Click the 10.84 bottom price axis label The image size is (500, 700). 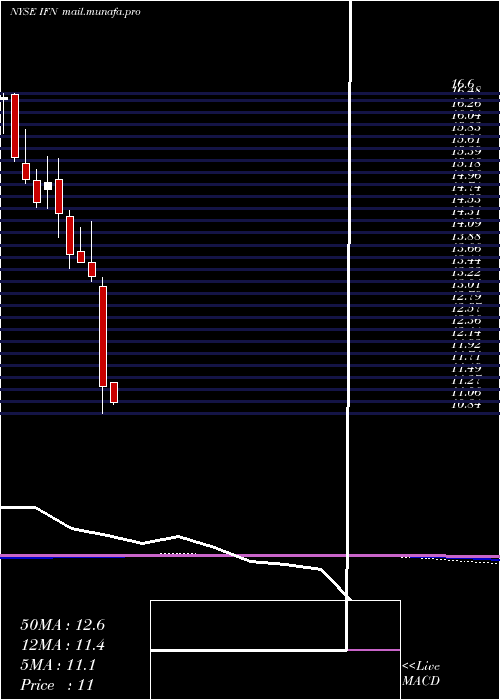(x=466, y=405)
